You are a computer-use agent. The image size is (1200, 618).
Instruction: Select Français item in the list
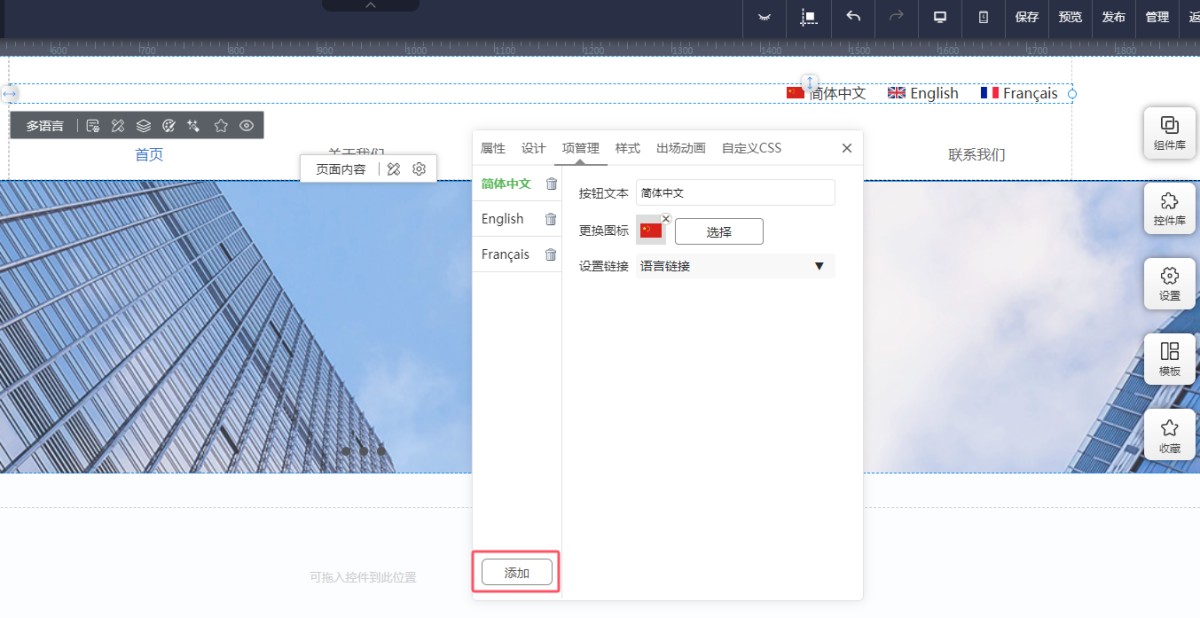coord(505,254)
